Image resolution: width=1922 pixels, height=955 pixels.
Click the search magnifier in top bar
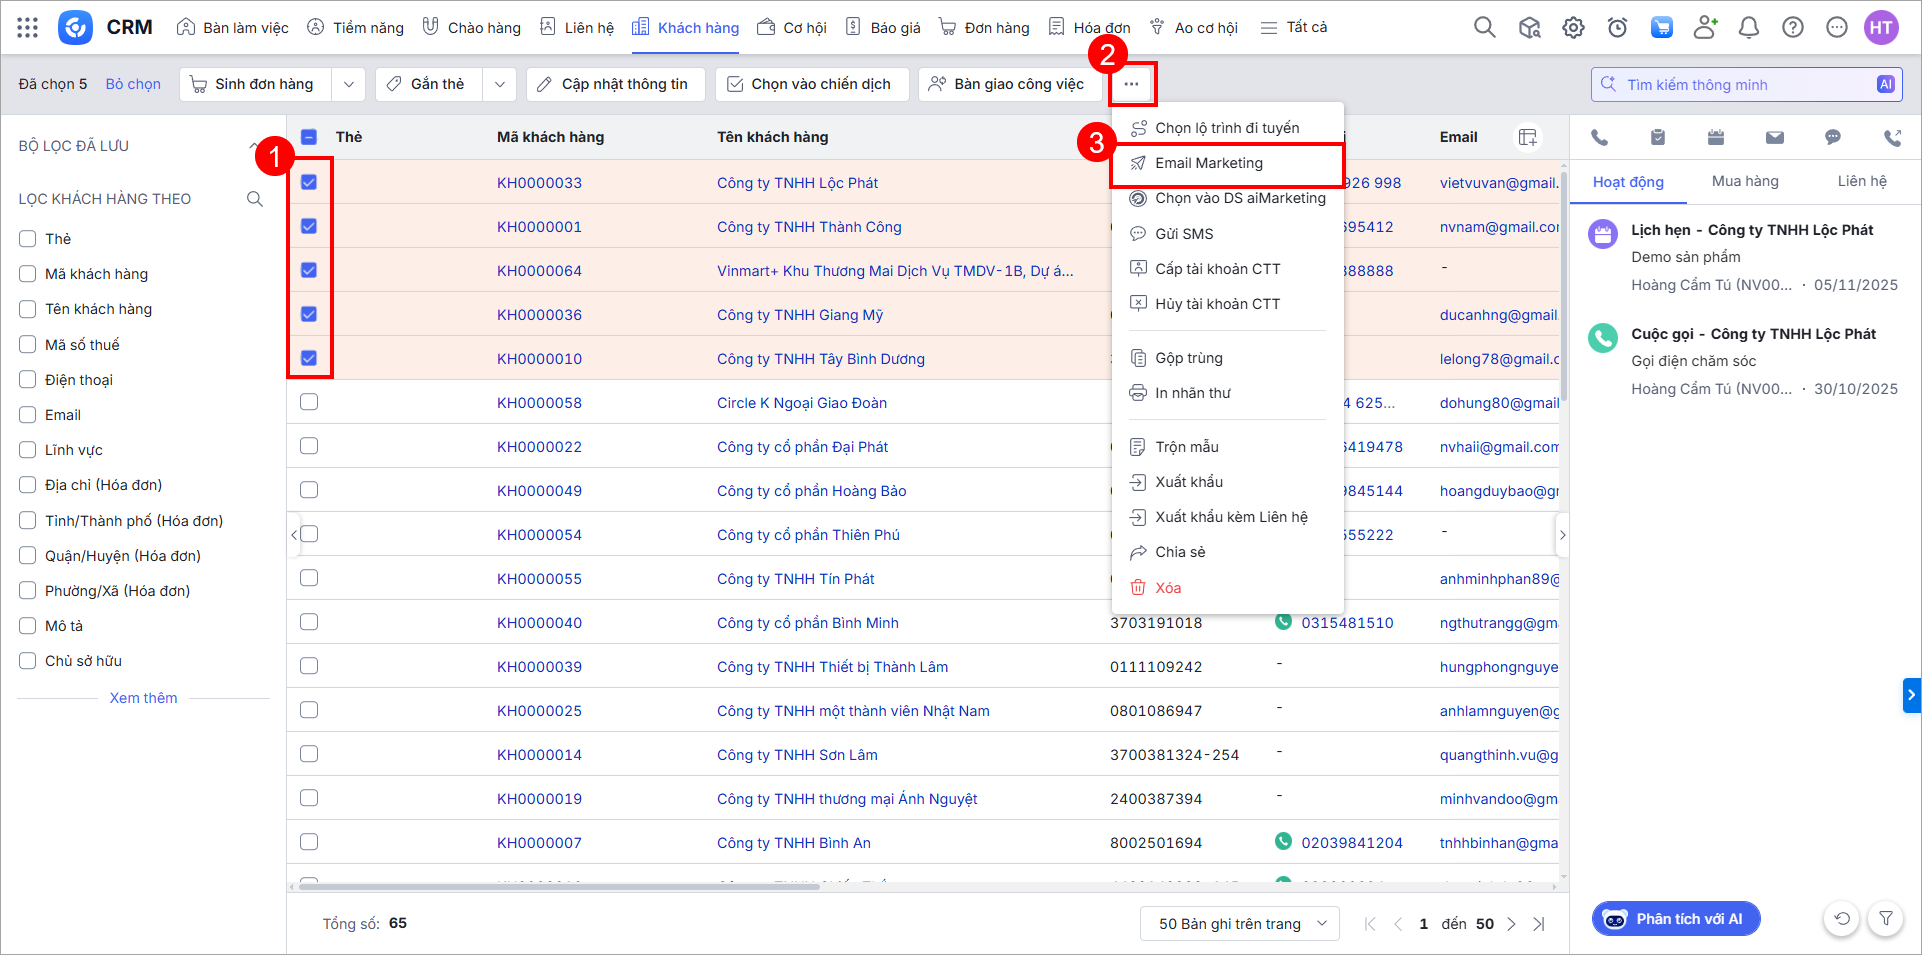click(1484, 28)
